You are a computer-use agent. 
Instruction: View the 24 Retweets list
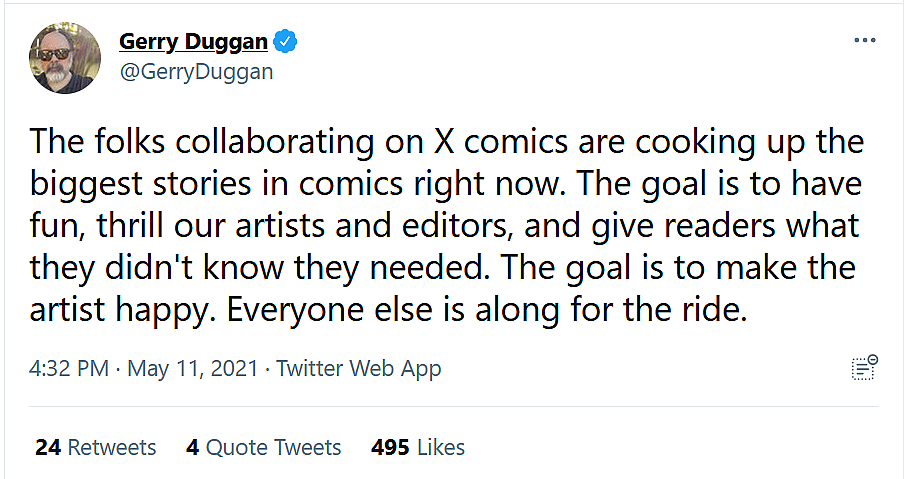(96, 447)
